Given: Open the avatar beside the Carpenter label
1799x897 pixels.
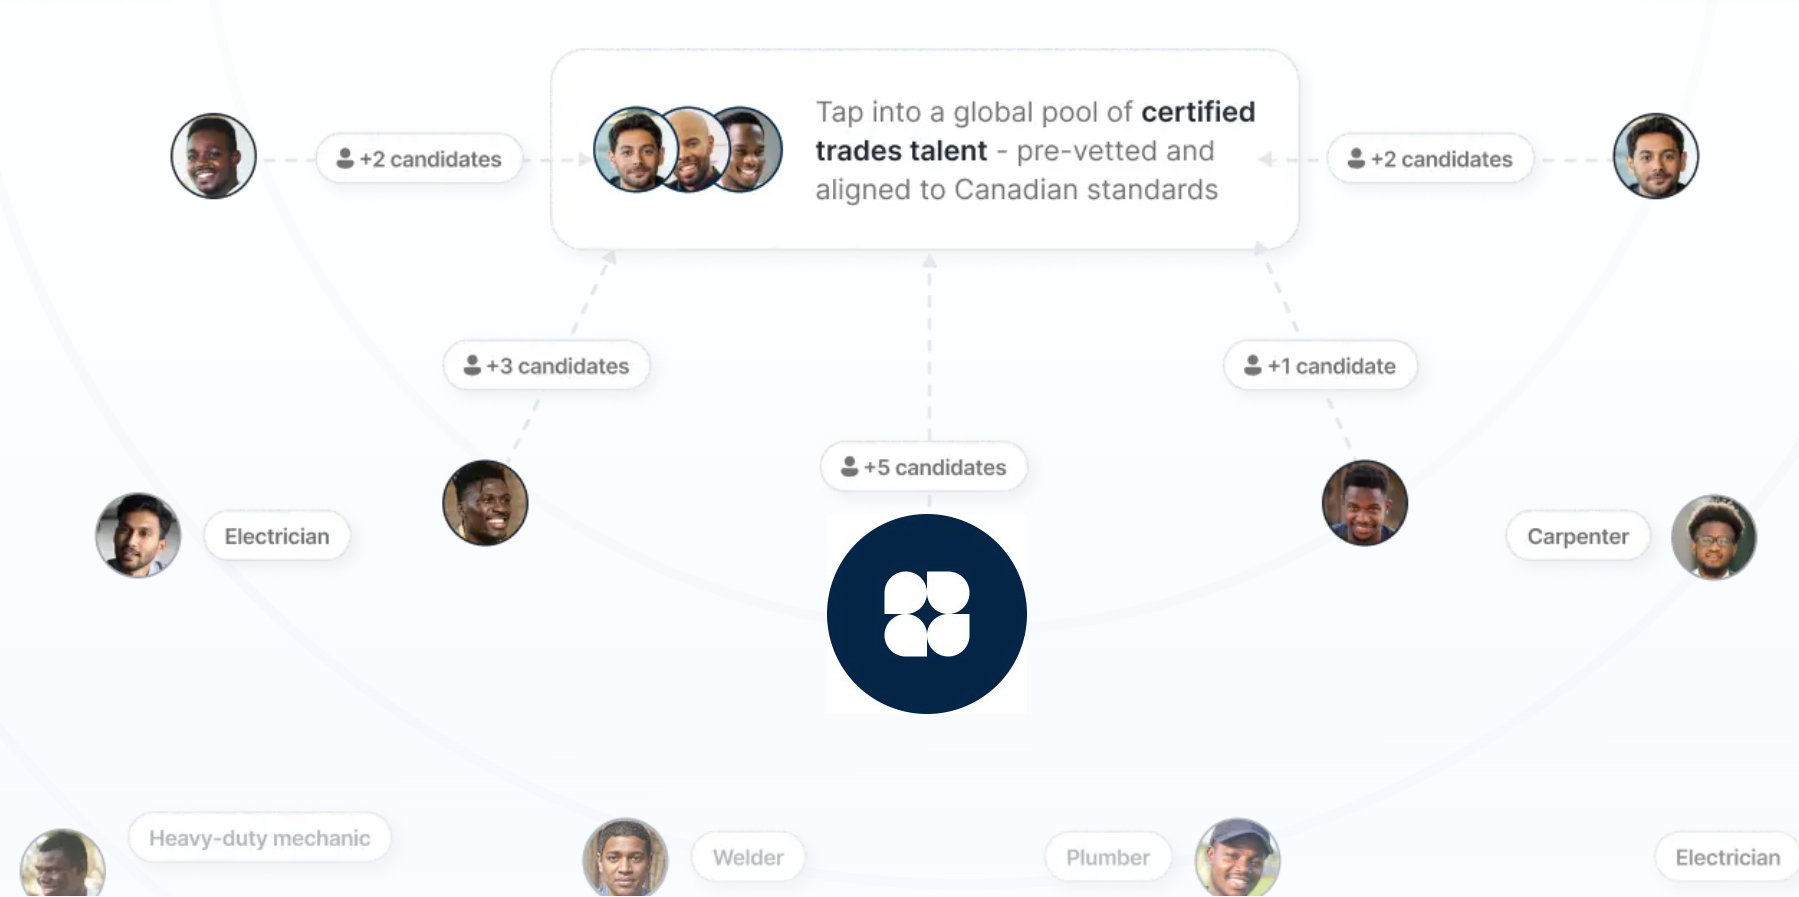Looking at the screenshot, I should tap(1713, 537).
